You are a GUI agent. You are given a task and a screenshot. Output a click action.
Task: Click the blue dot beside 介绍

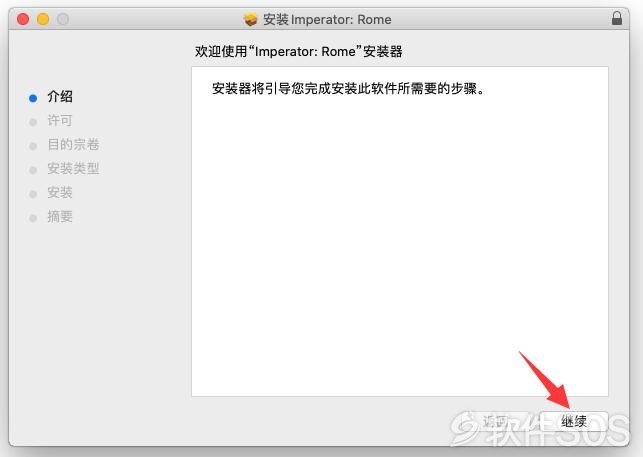[33, 98]
